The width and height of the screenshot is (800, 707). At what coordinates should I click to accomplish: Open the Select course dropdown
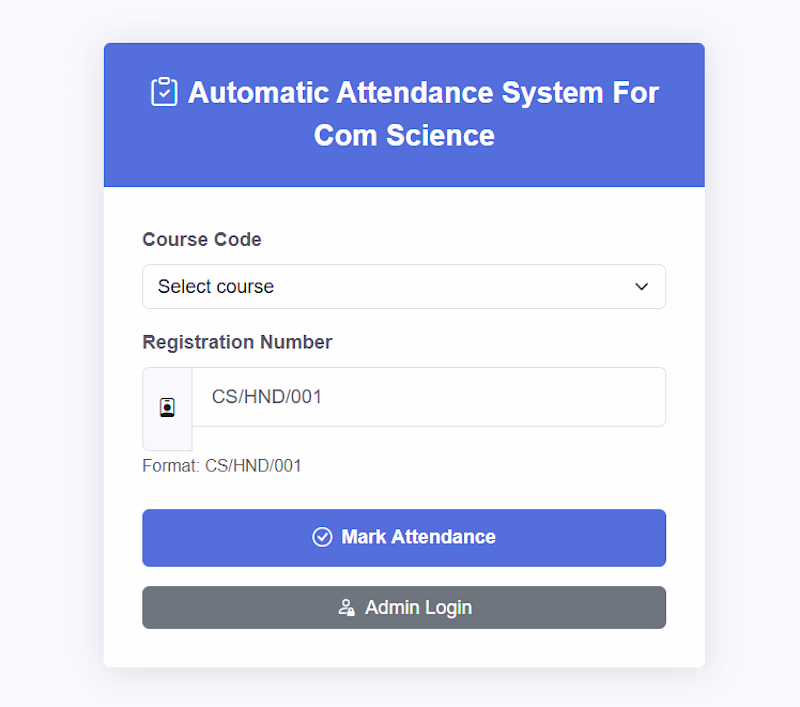[x=403, y=287]
